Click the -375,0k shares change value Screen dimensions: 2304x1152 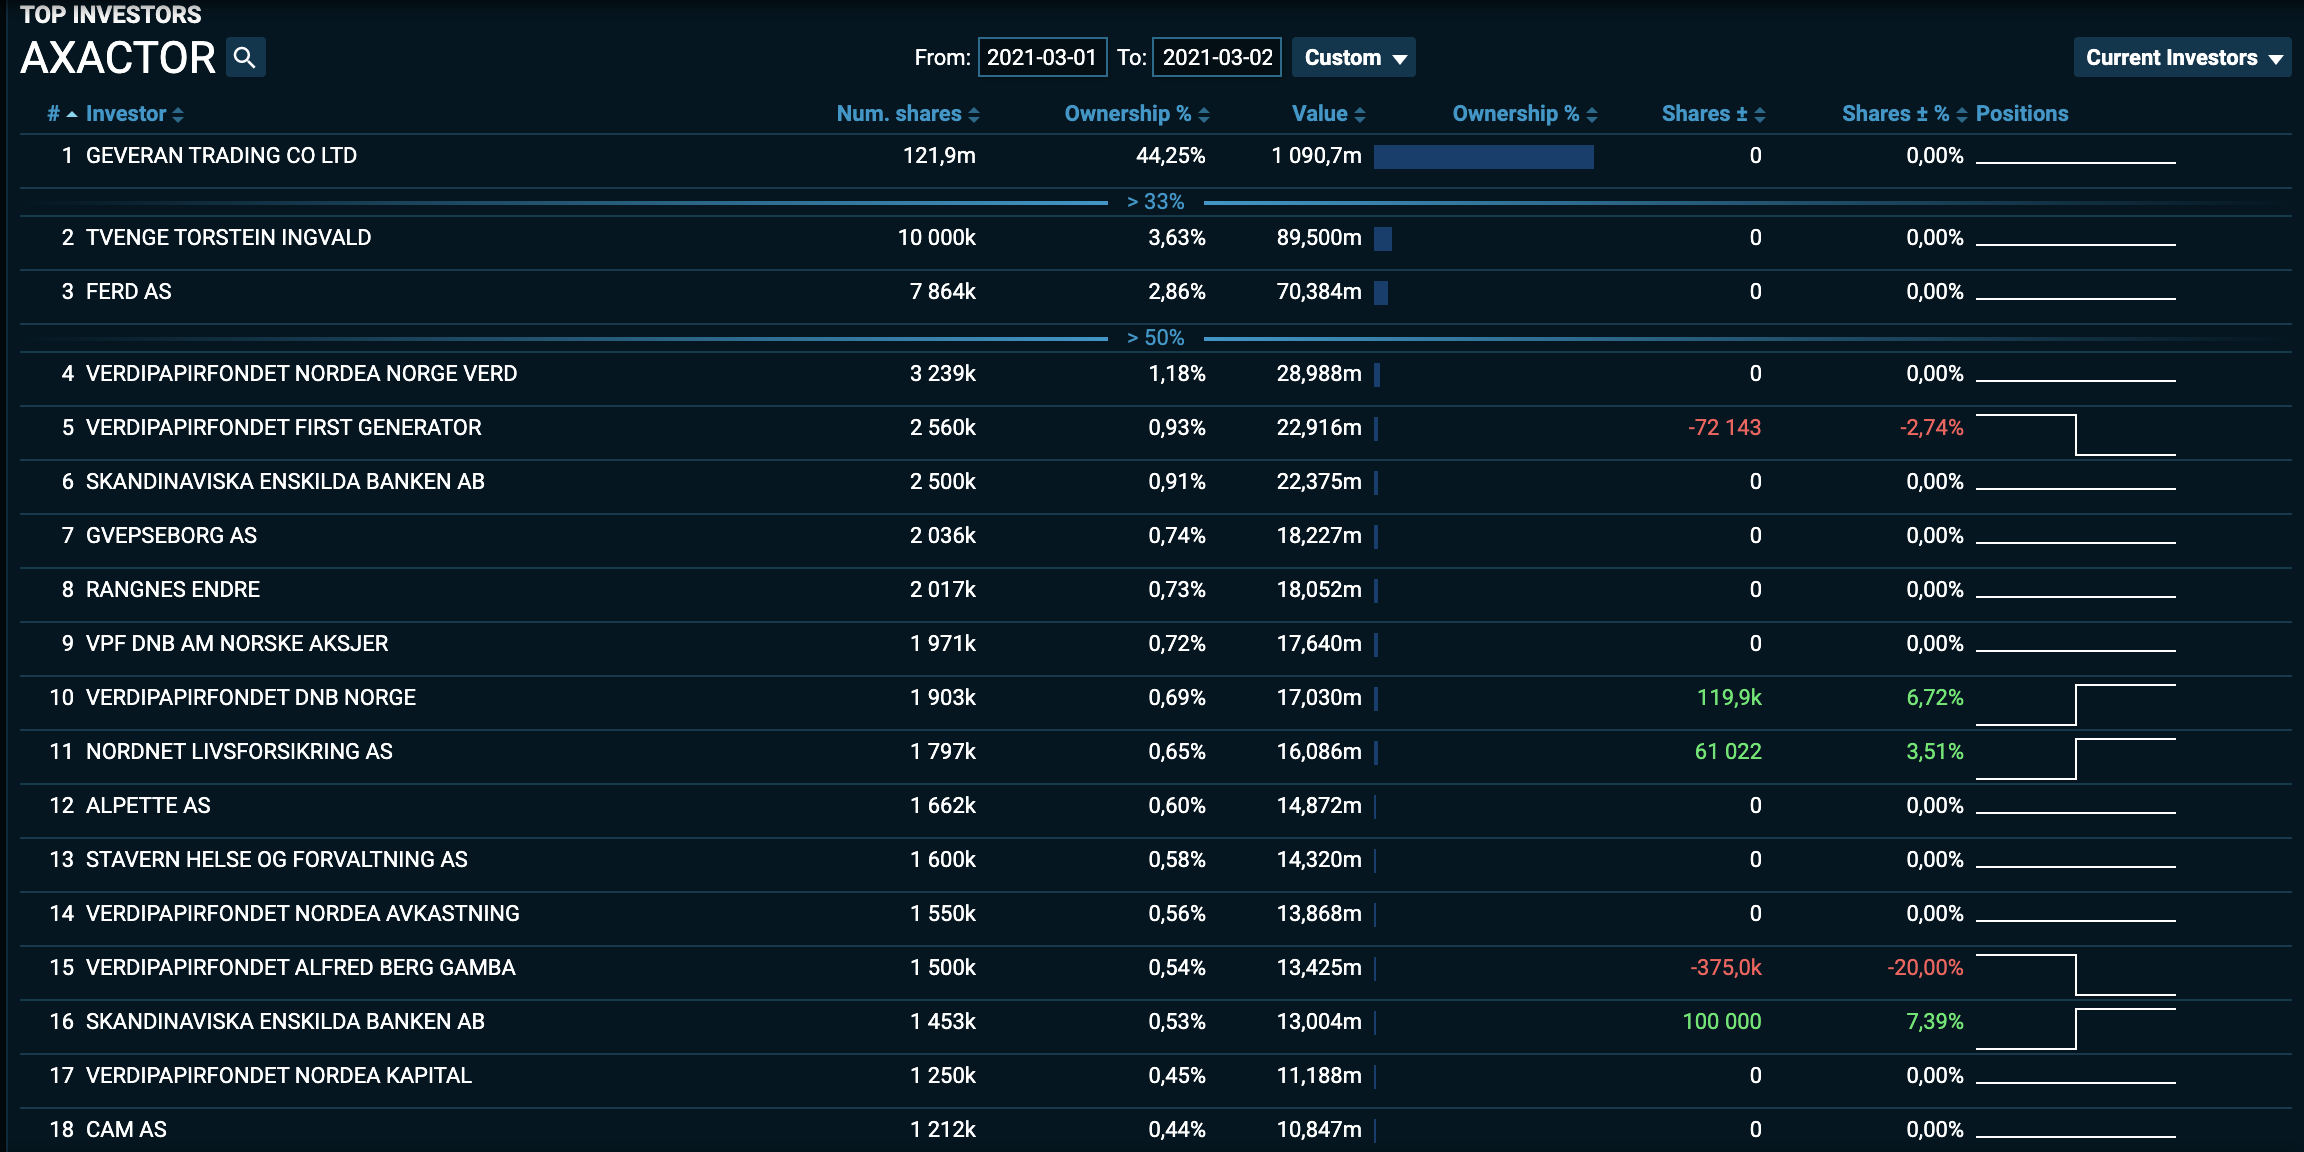(x=1725, y=968)
